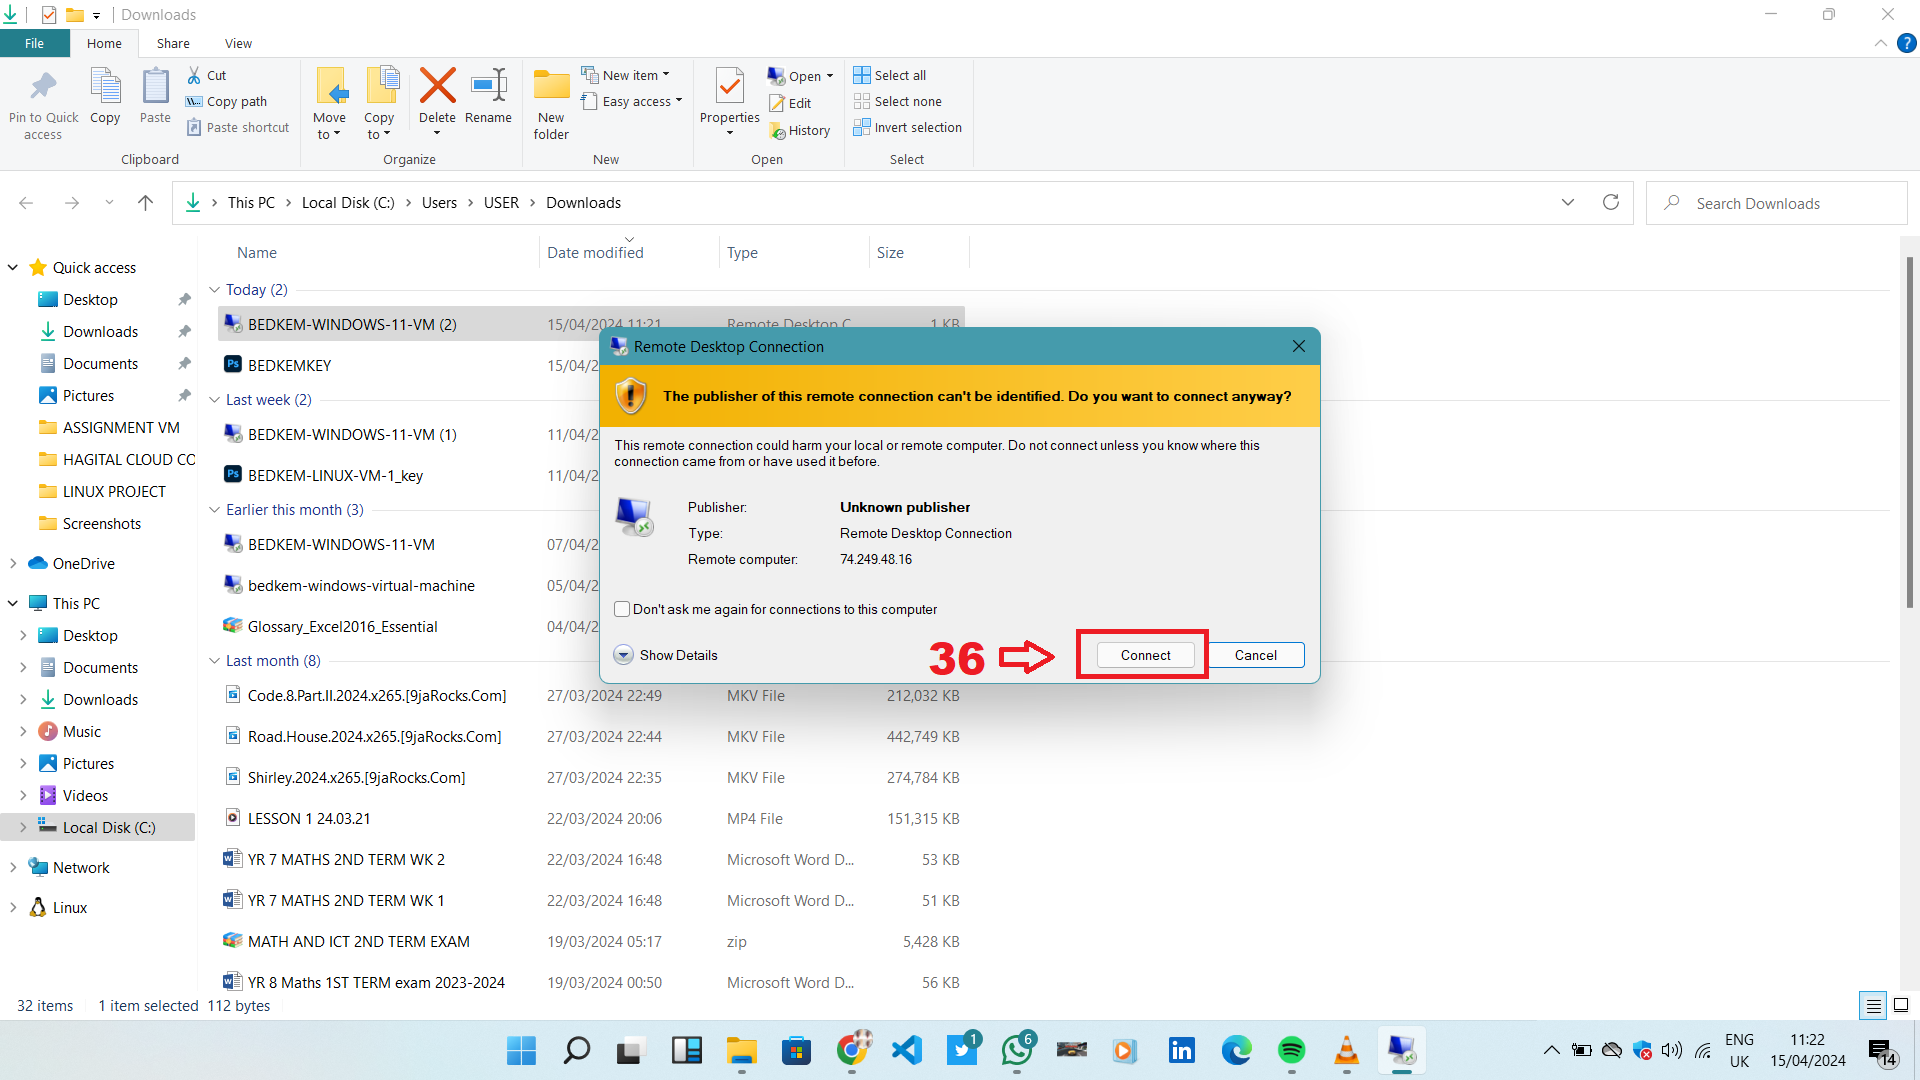Open the Properties ribbon icon
Viewport: 1920px width, 1080px height.
pos(730,87)
